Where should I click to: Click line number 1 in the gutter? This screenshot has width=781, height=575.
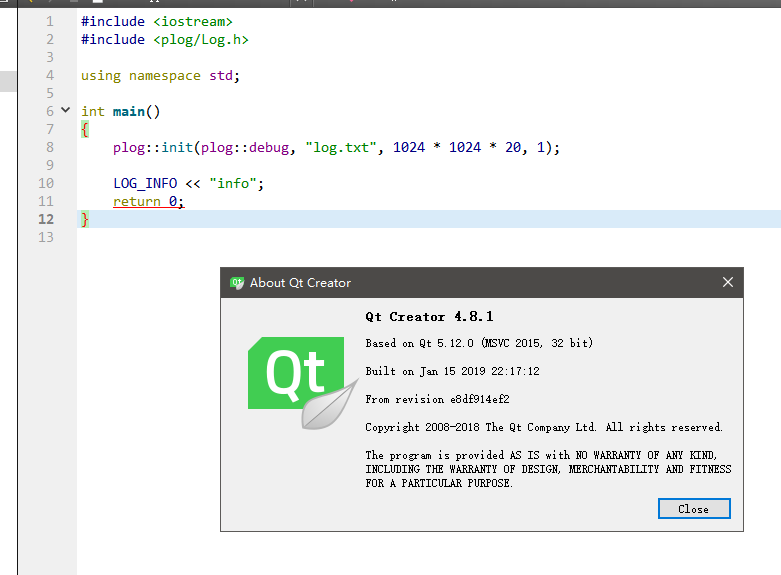(x=50, y=22)
